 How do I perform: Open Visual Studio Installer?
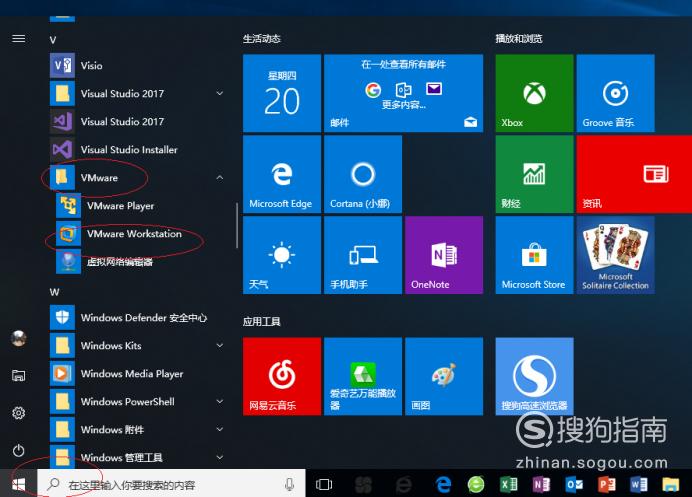tap(137, 150)
